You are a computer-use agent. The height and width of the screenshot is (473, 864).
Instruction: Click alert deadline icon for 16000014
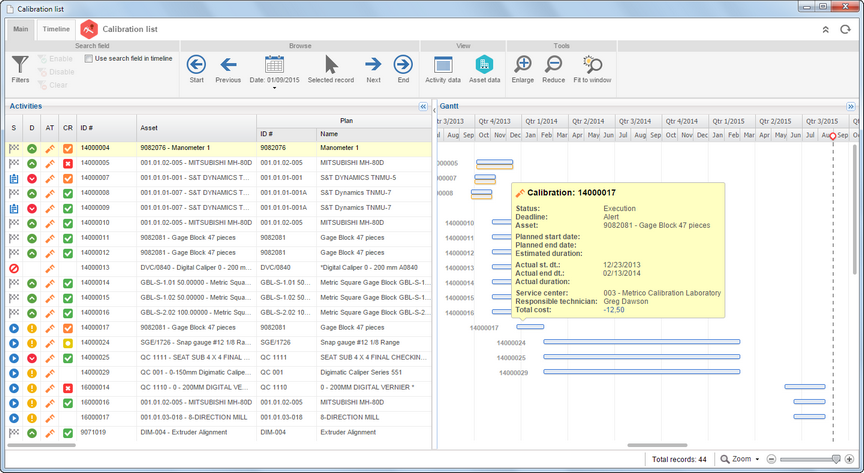[x=32, y=388]
